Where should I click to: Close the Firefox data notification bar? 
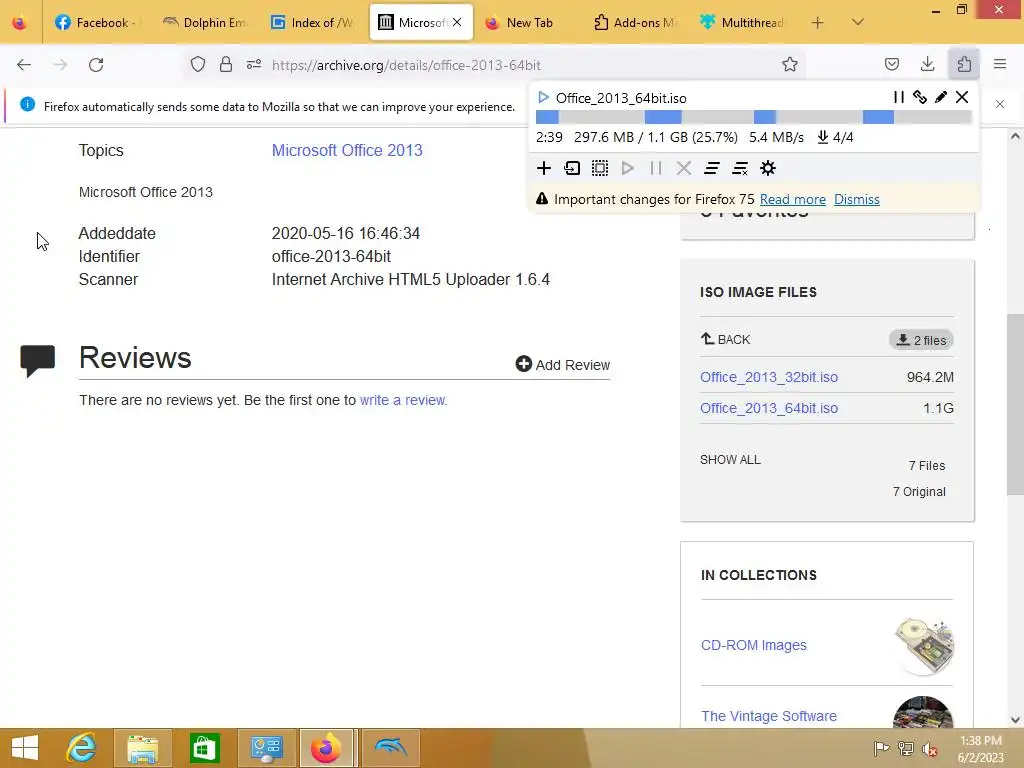click(1000, 104)
